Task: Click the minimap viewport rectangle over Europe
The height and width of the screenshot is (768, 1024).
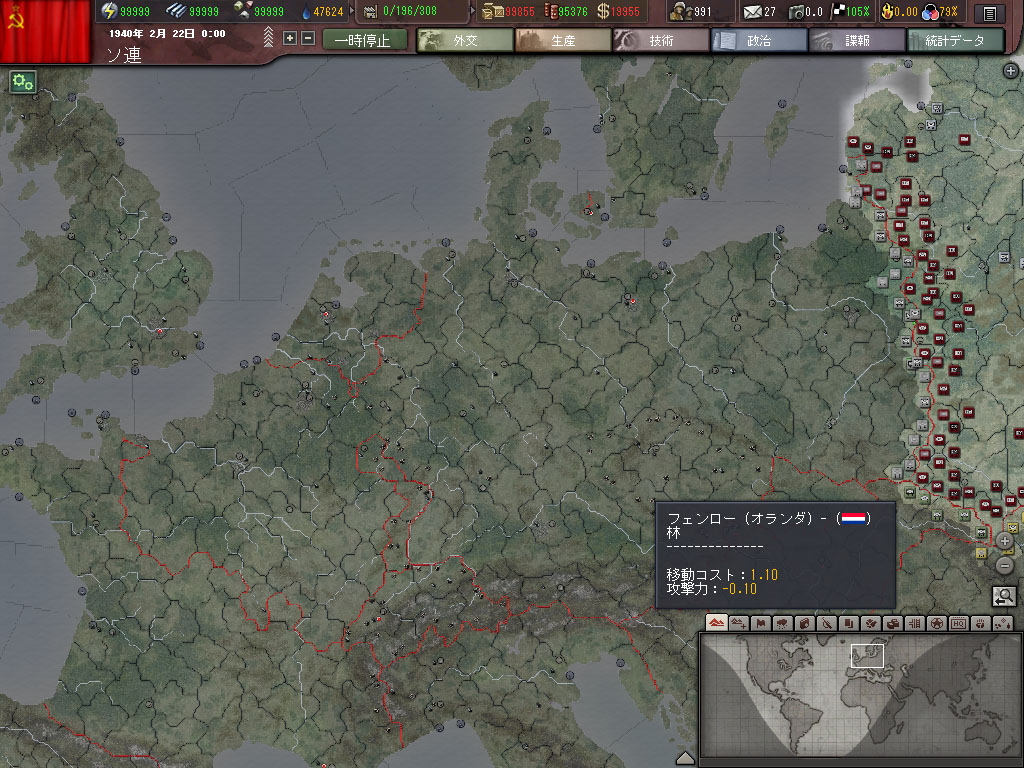Action: coord(867,656)
